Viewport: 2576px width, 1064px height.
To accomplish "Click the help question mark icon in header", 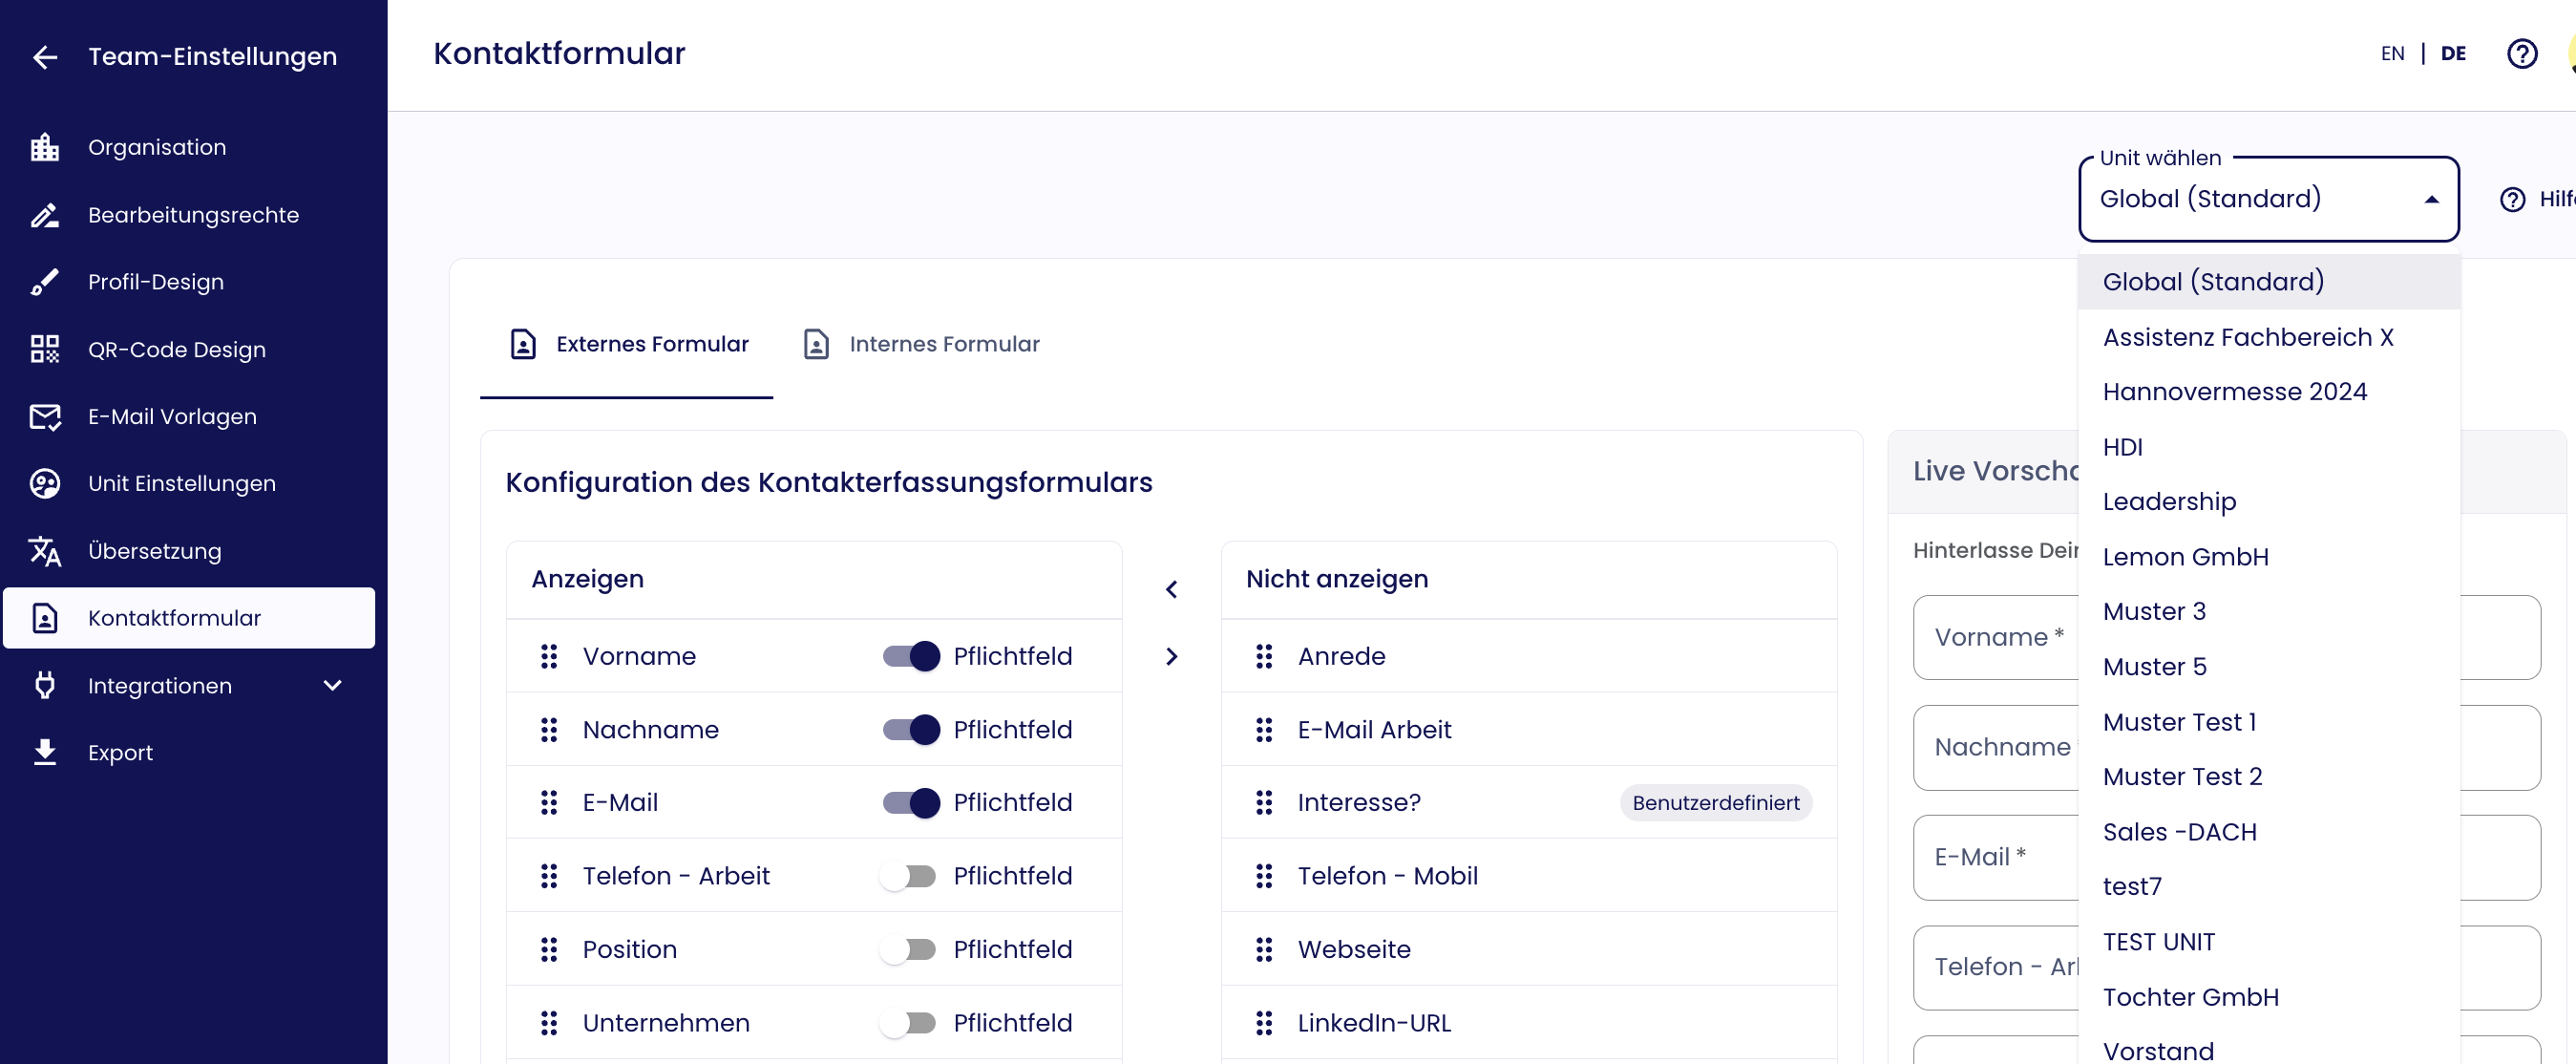I will point(2521,54).
